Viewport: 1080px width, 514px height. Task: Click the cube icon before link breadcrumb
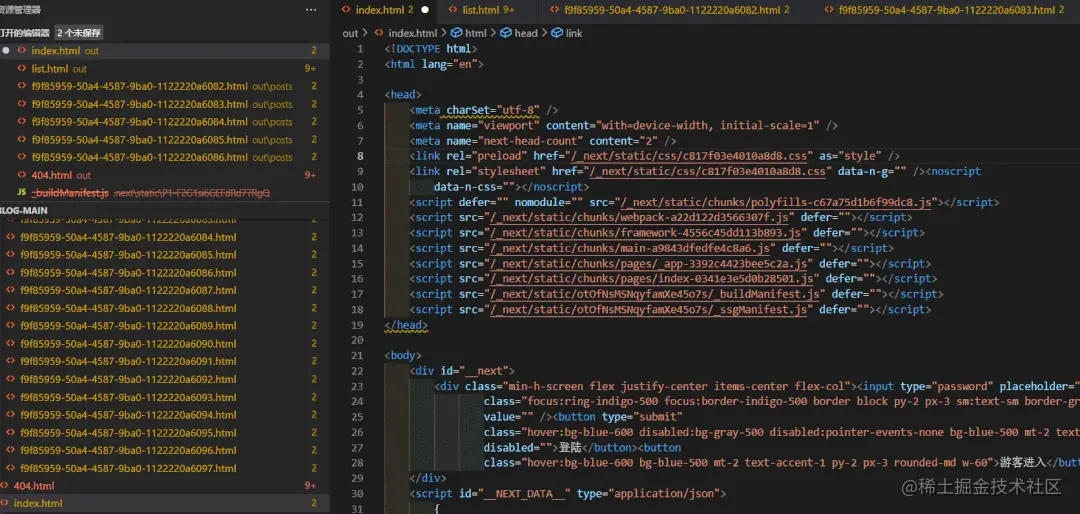point(555,33)
